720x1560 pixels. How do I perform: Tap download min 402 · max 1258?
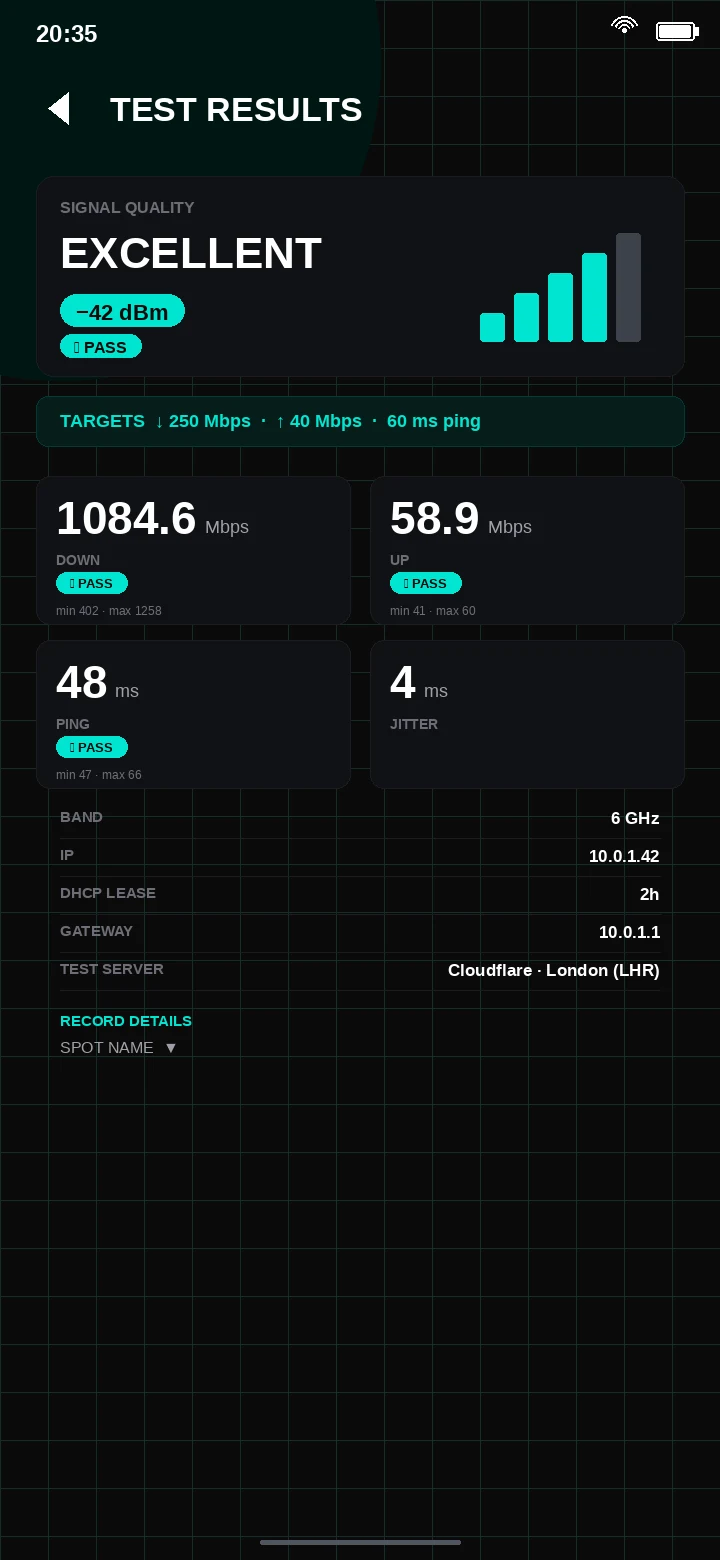[109, 611]
